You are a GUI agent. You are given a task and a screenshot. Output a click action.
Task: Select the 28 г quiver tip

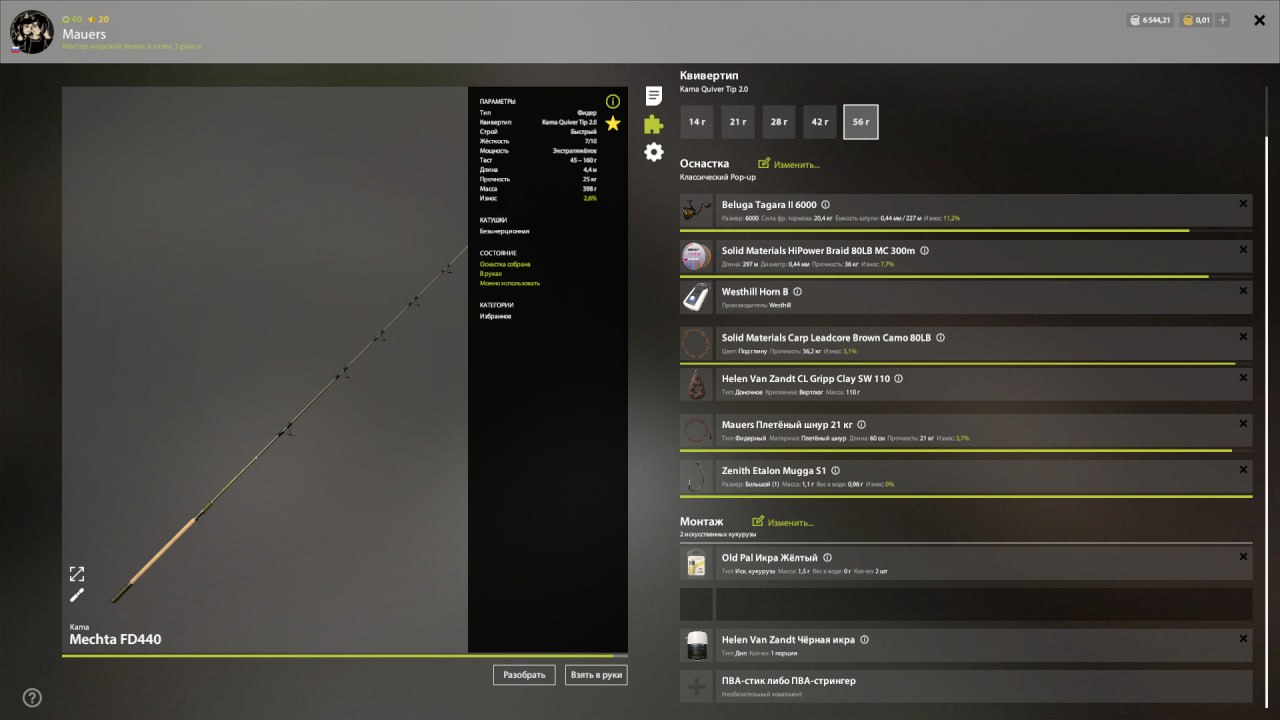coord(779,122)
